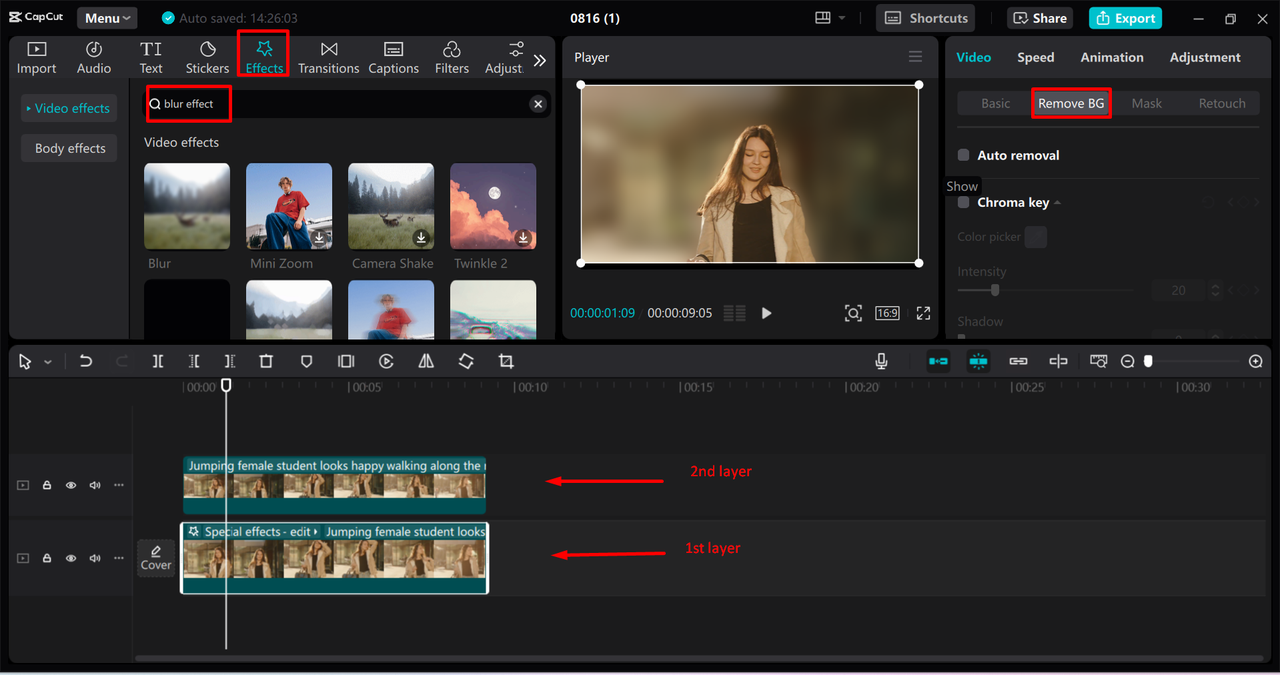The image size is (1280, 675).
Task: Select the Mask sub-tab
Action: pos(1147,103)
